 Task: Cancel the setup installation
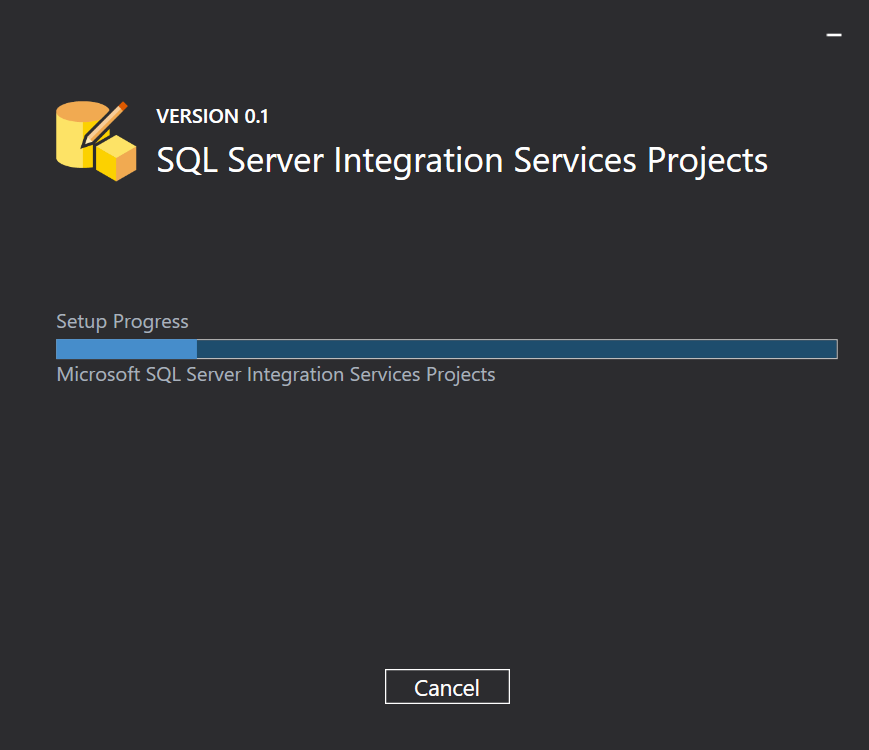(447, 687)
